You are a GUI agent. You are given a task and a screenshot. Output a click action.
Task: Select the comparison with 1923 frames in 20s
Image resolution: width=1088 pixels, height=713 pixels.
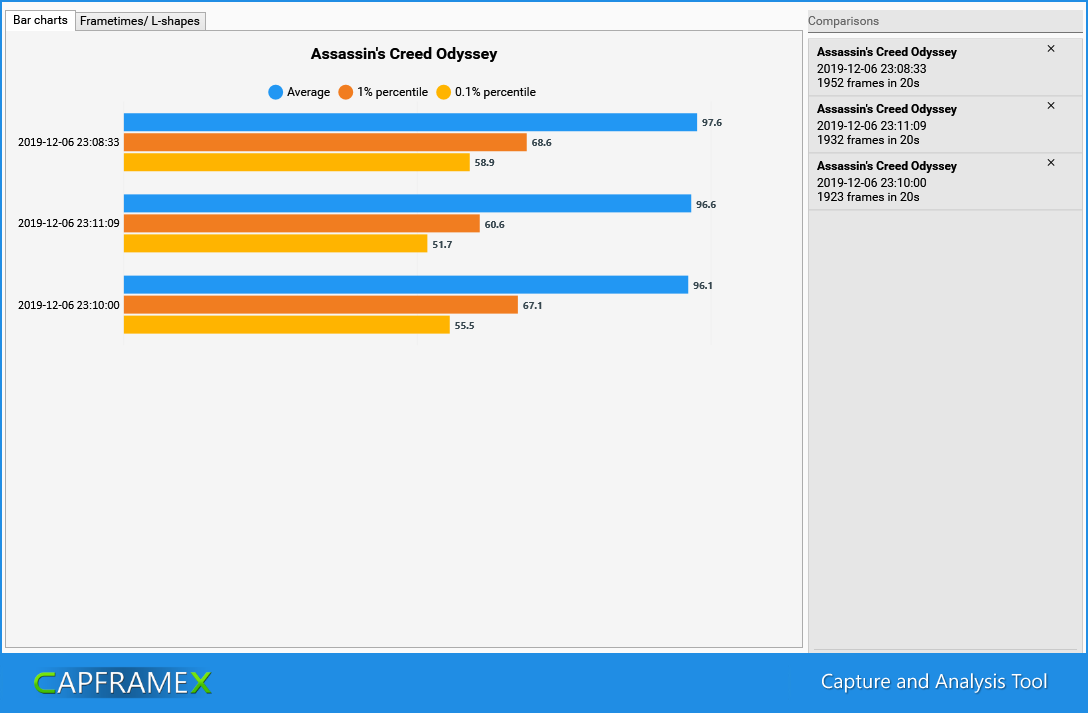tap(944, 181)
